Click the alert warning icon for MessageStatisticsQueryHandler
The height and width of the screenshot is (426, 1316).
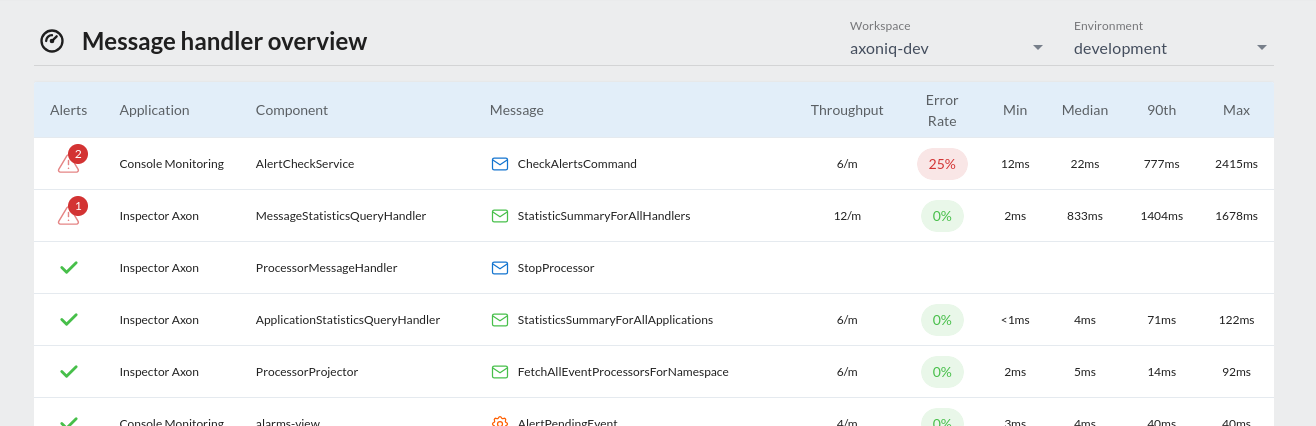69,216
